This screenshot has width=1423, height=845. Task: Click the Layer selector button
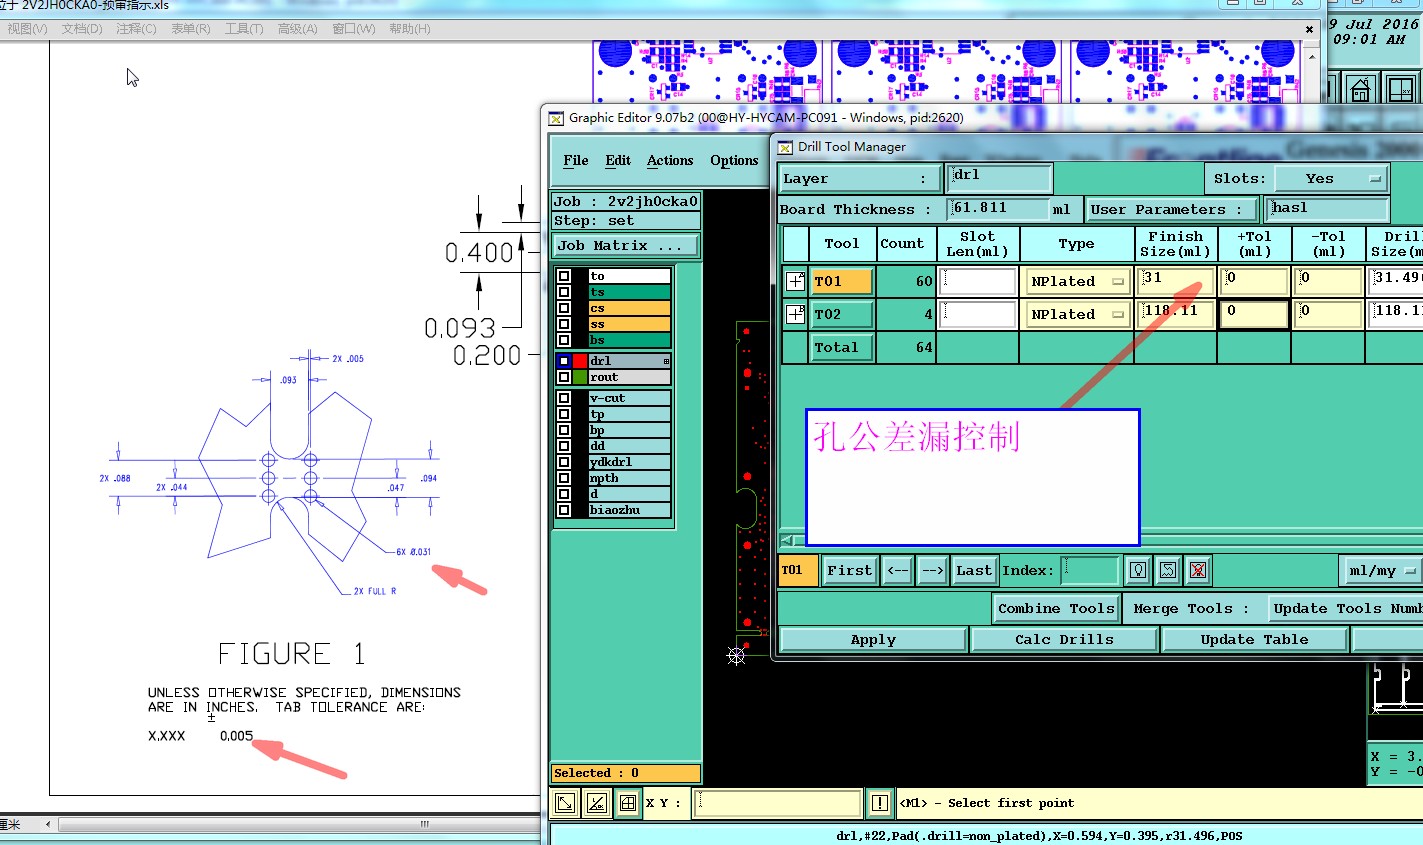[860, 179]
